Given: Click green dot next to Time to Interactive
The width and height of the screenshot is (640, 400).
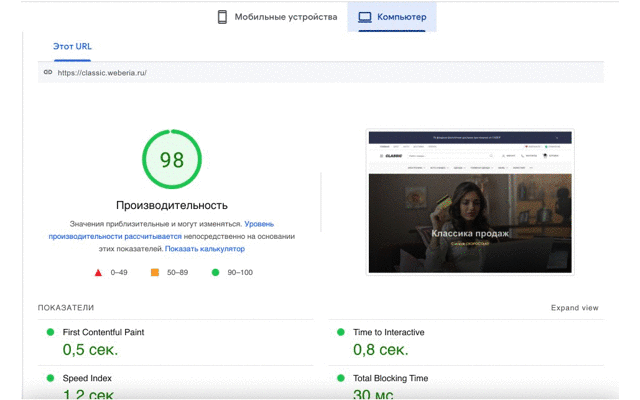Looking at the screenshot, I should (341, 332).
